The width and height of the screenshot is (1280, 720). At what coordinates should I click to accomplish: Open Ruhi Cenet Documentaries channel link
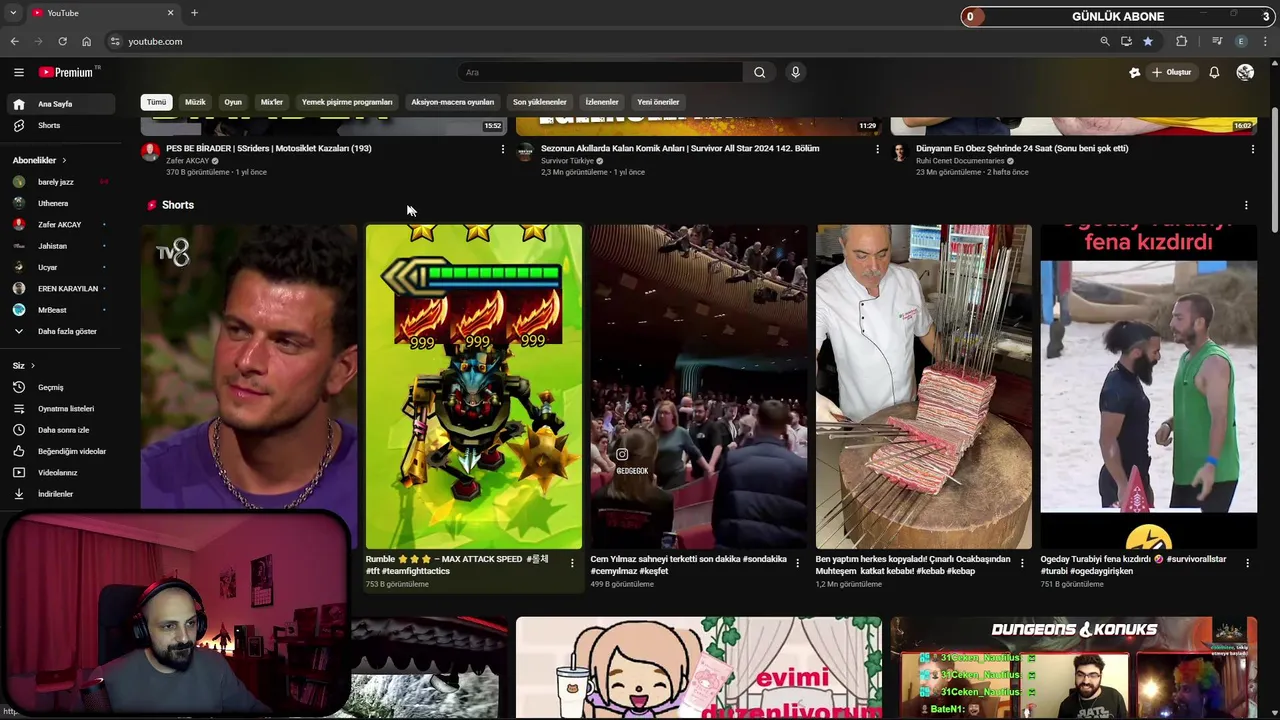click(x=960, y=161)
